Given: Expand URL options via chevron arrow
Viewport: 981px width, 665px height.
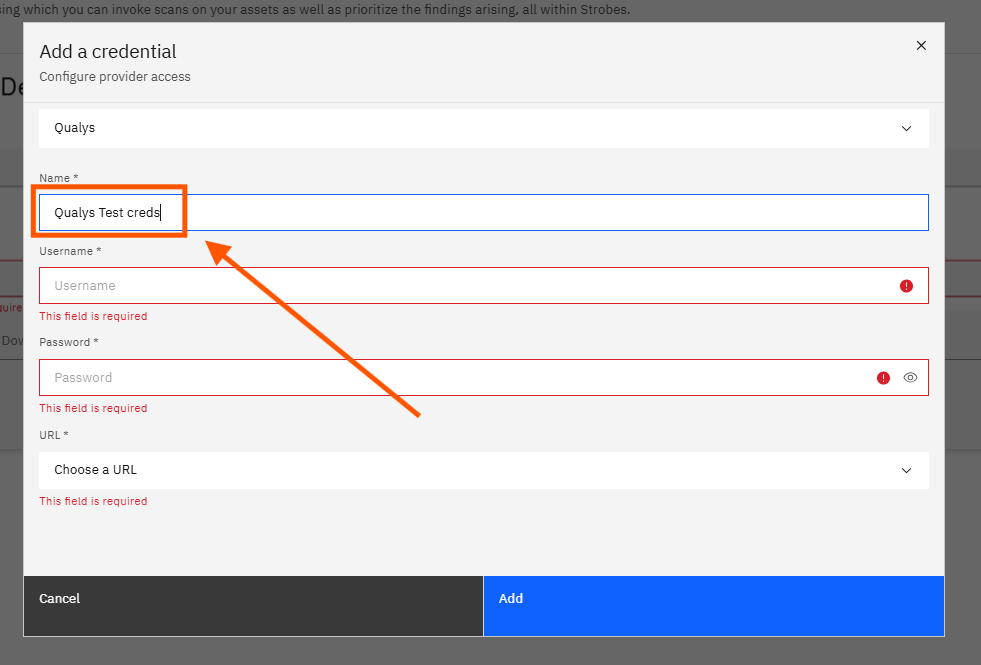Looking at the screenshot, I should 906,470.
